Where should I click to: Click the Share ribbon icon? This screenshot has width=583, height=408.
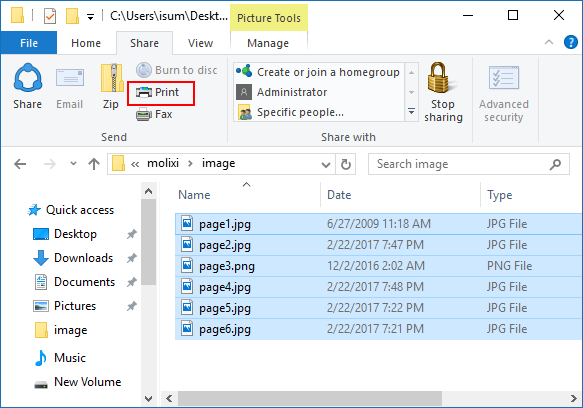click(28, 78)
